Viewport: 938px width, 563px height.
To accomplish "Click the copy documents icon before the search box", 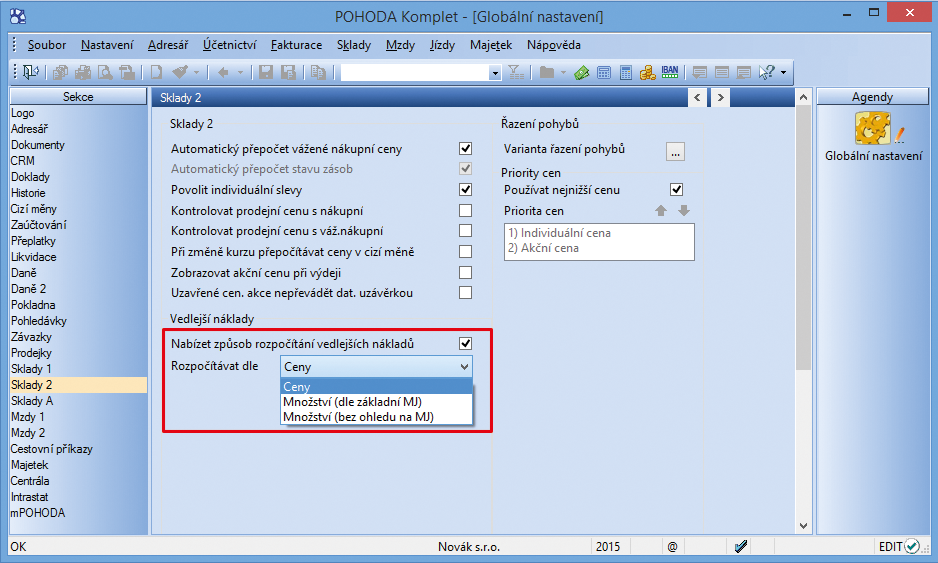I will 318,72.
